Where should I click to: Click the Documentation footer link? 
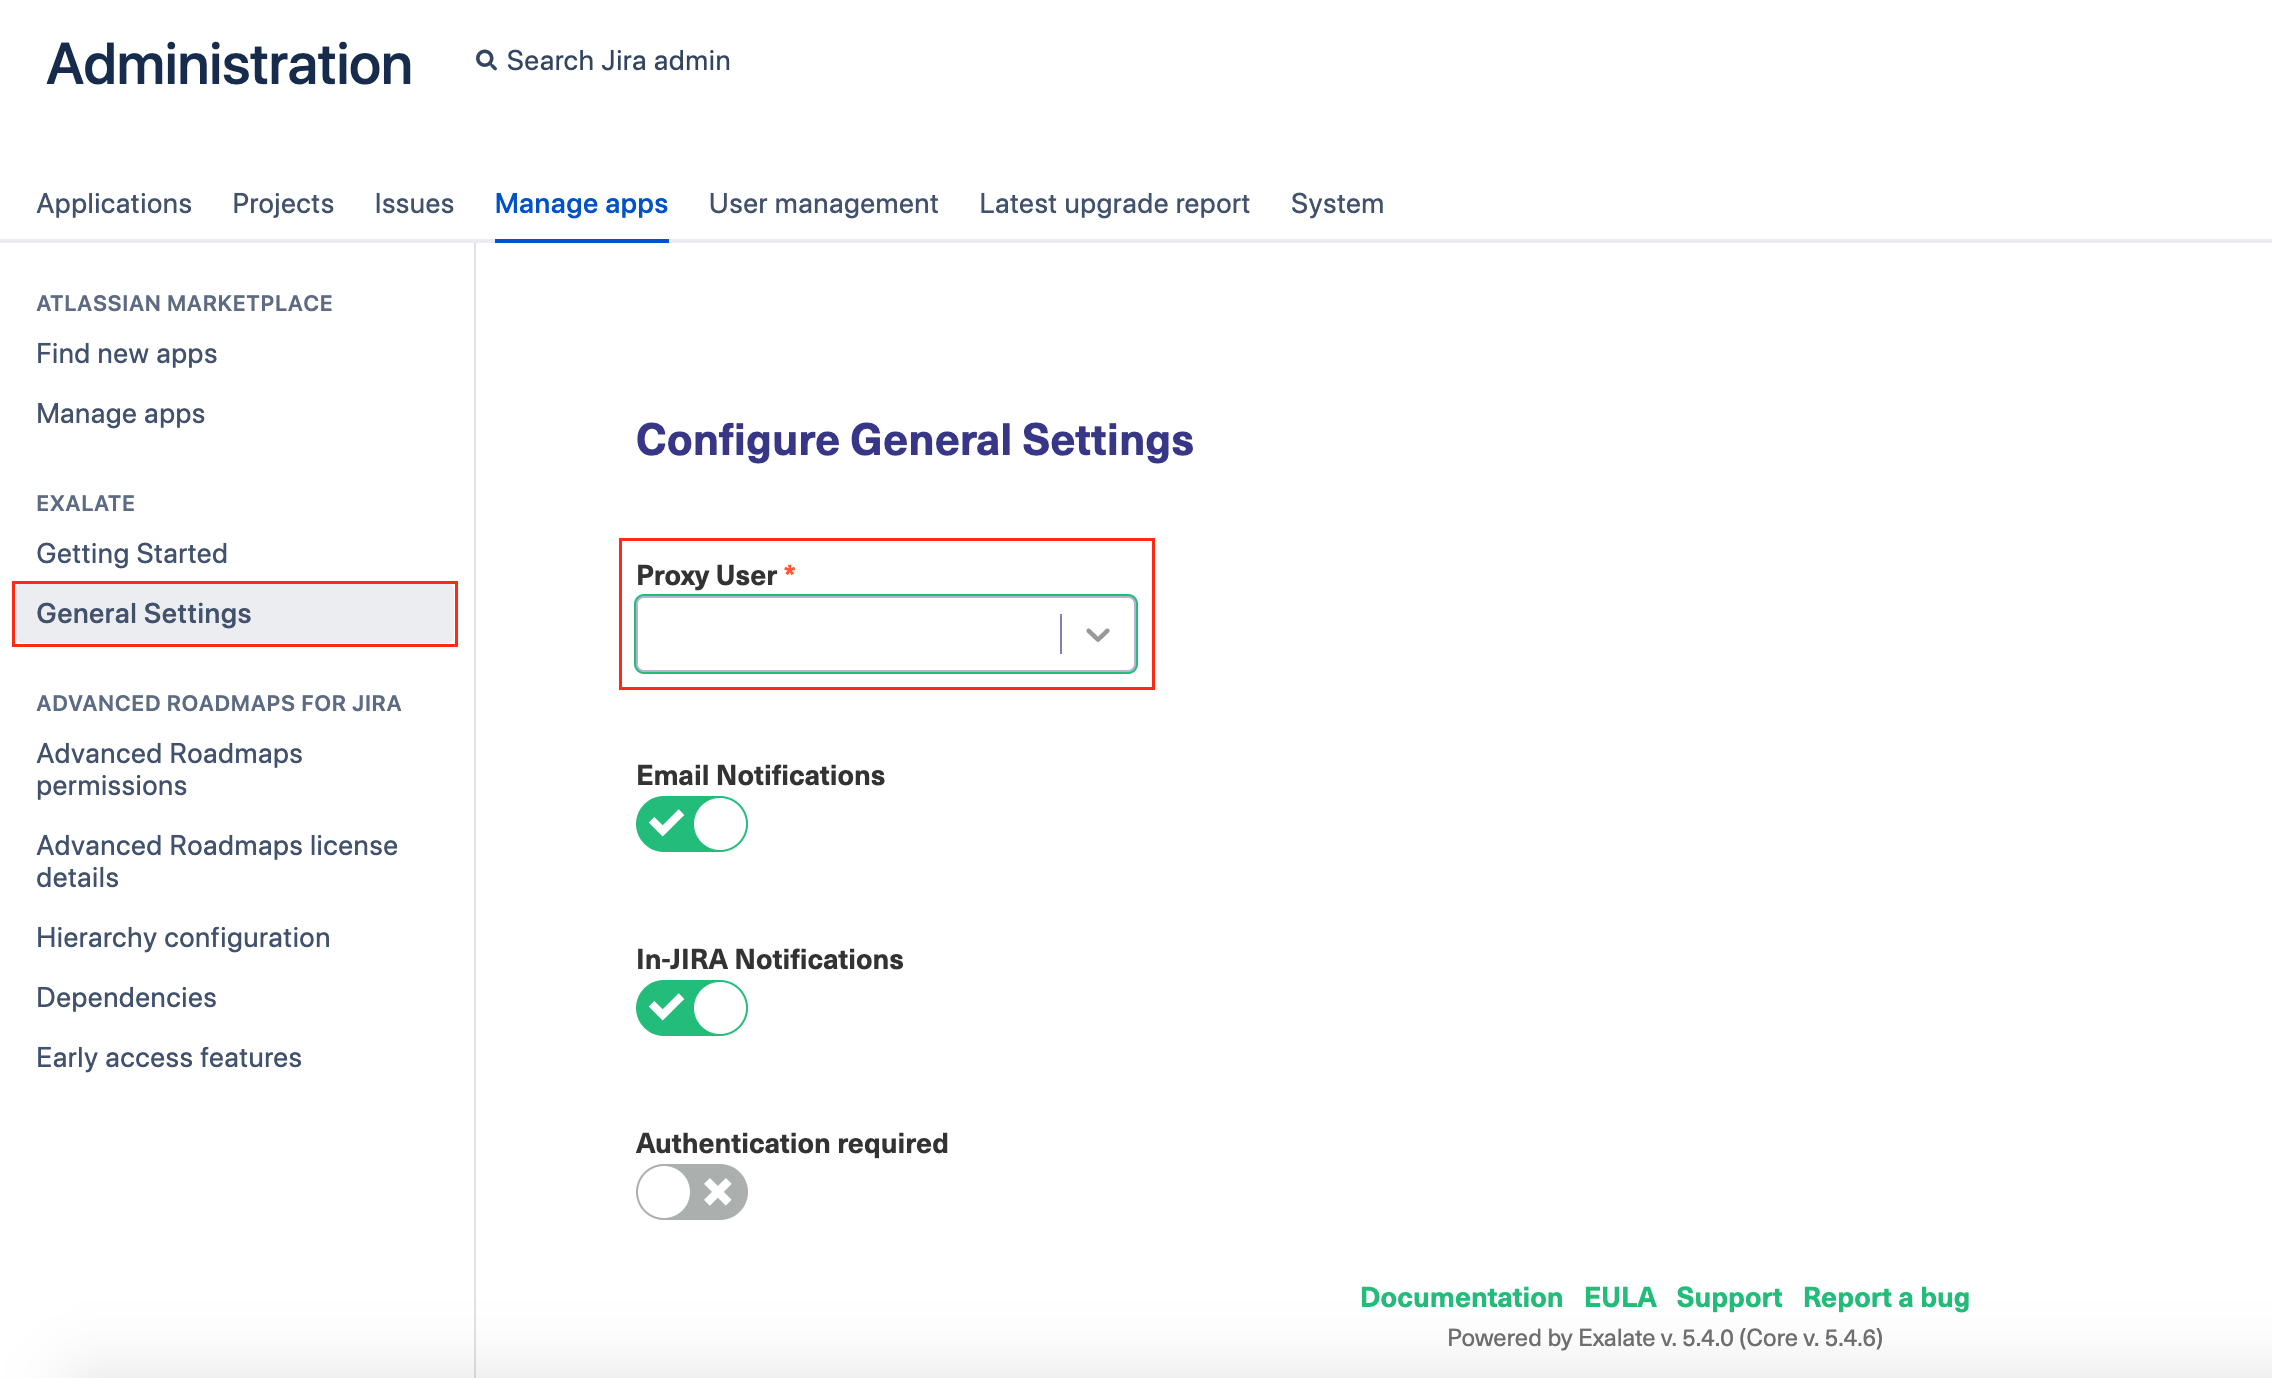click(1461, 1298)
